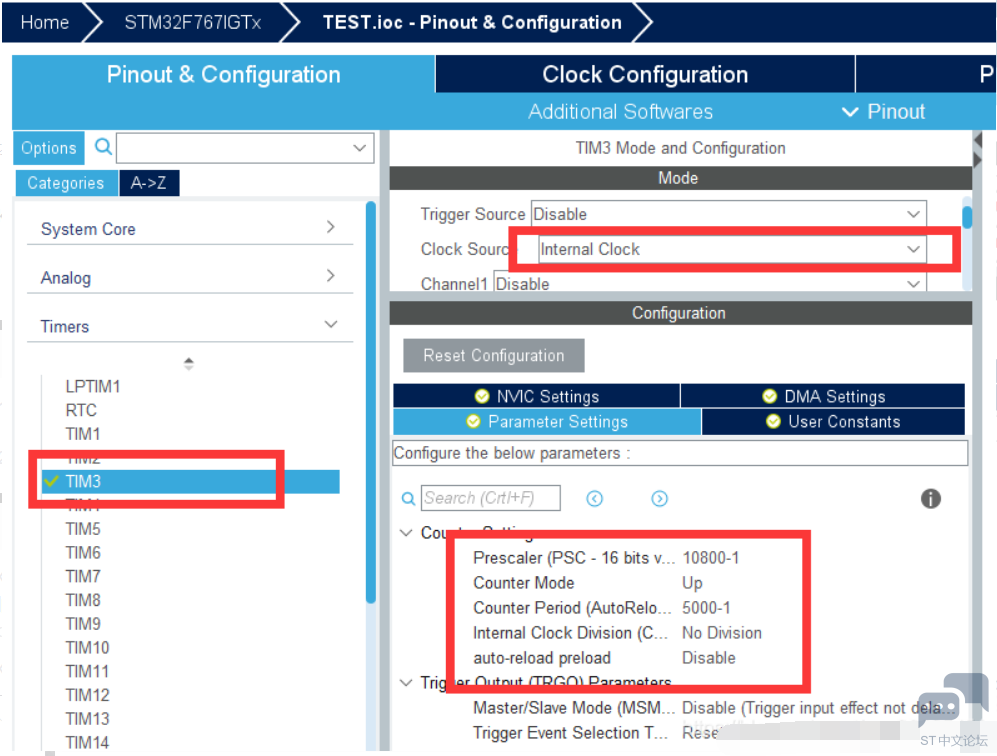This screenshot has height=756, width=997.
Task: Switch to the Clock Configuration tab
Action: tap(645, 74)
